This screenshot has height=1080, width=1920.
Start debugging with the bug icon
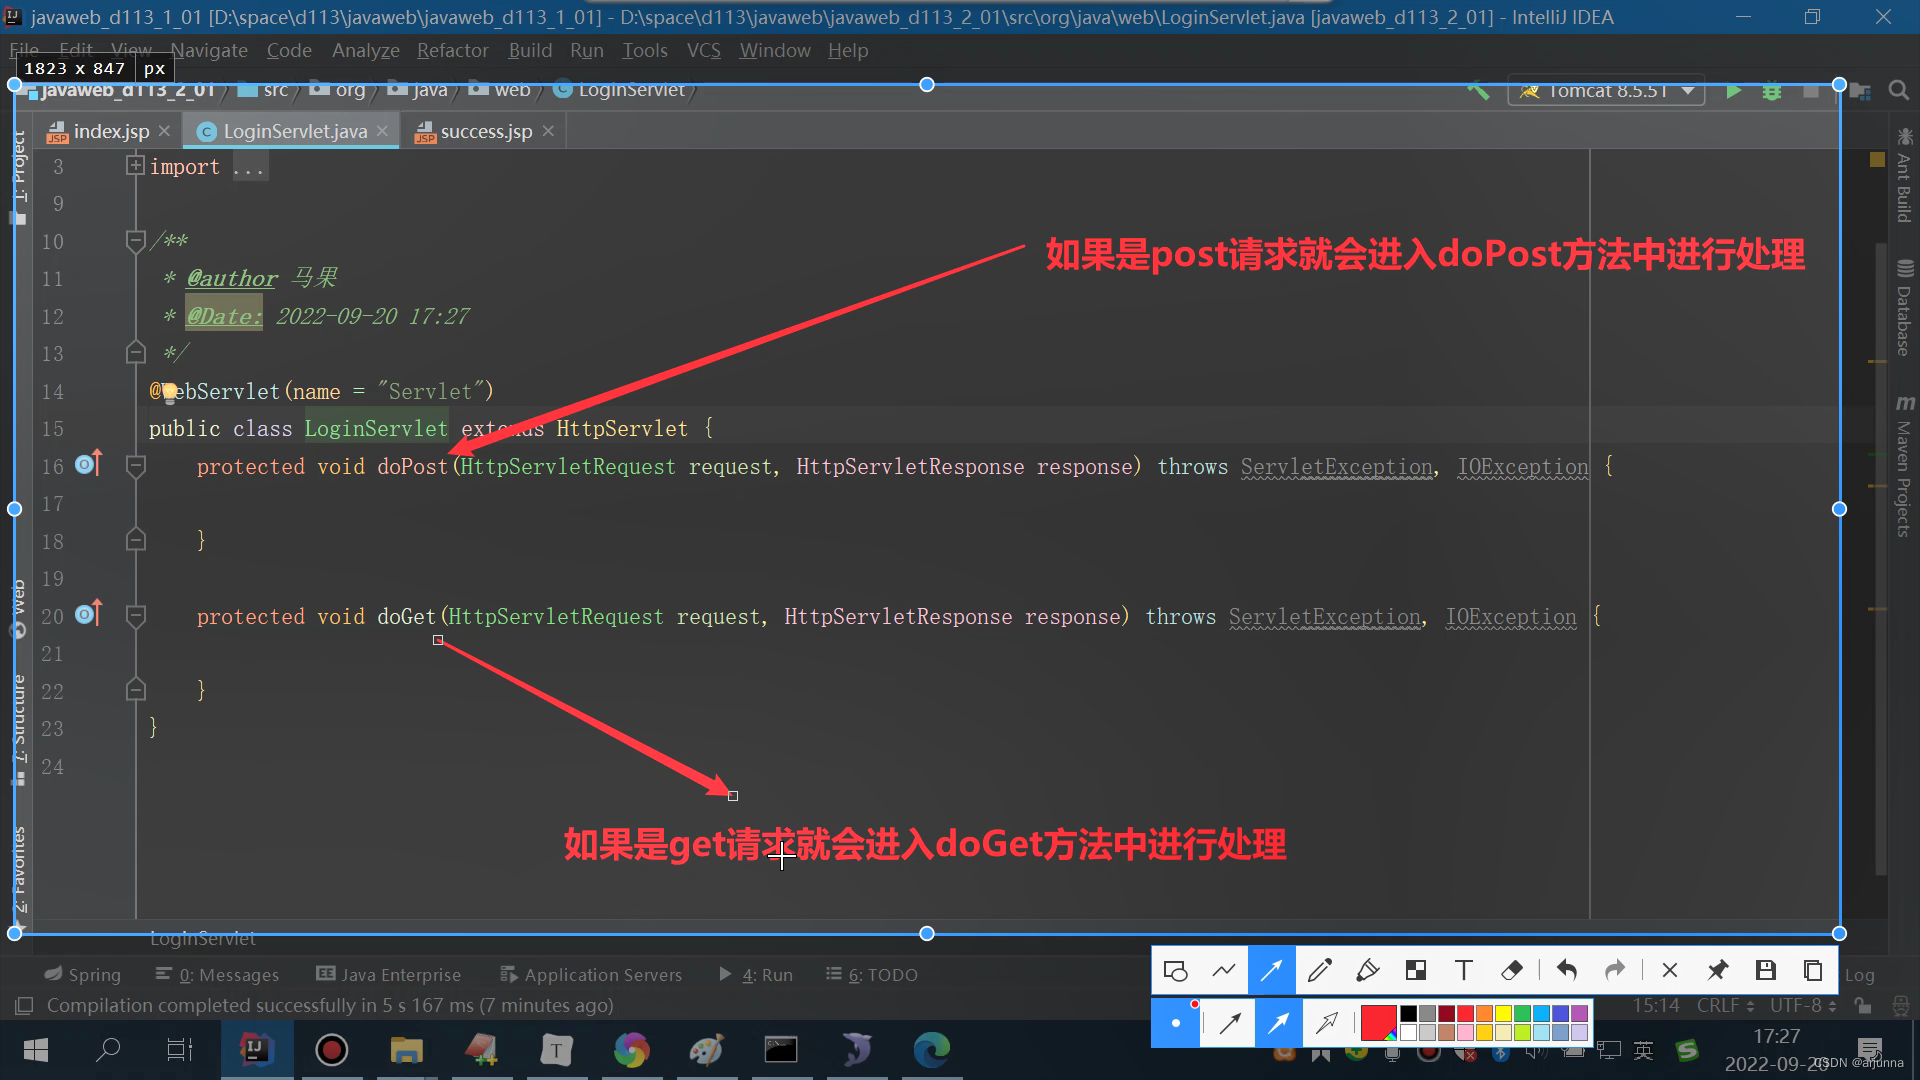click(1771, 91)
